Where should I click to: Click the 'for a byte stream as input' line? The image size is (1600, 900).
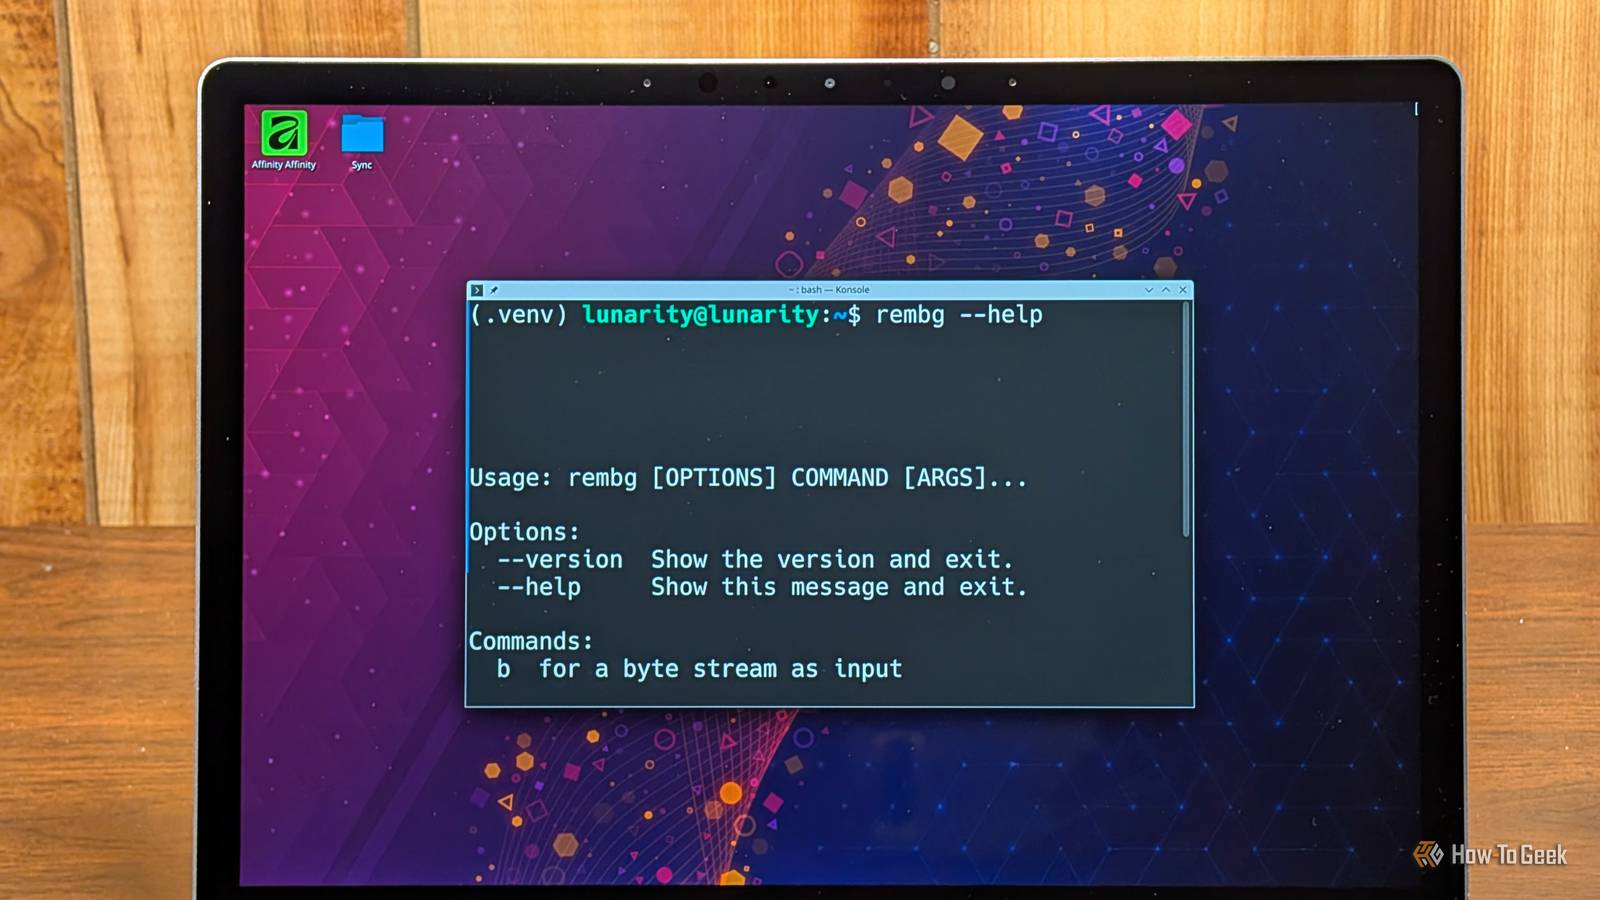[720, 669]
